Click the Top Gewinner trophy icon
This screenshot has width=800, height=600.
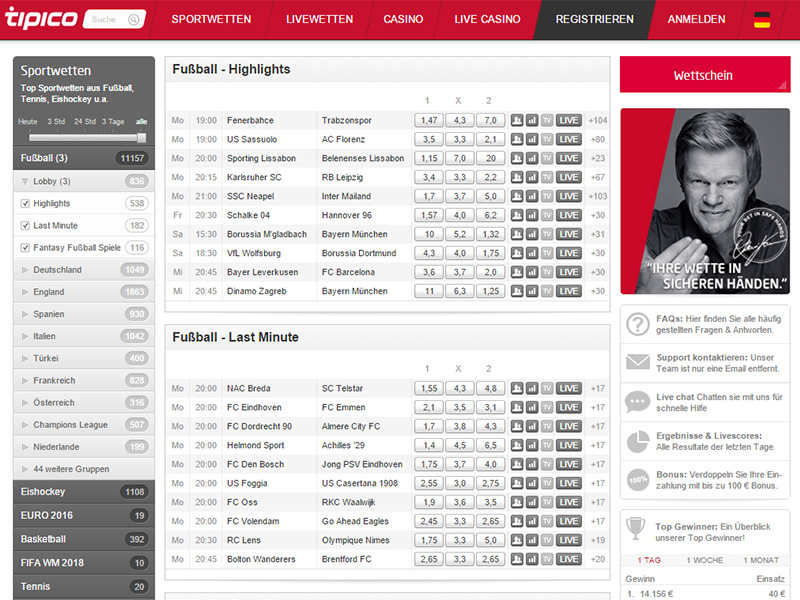[x=636, y=529]
